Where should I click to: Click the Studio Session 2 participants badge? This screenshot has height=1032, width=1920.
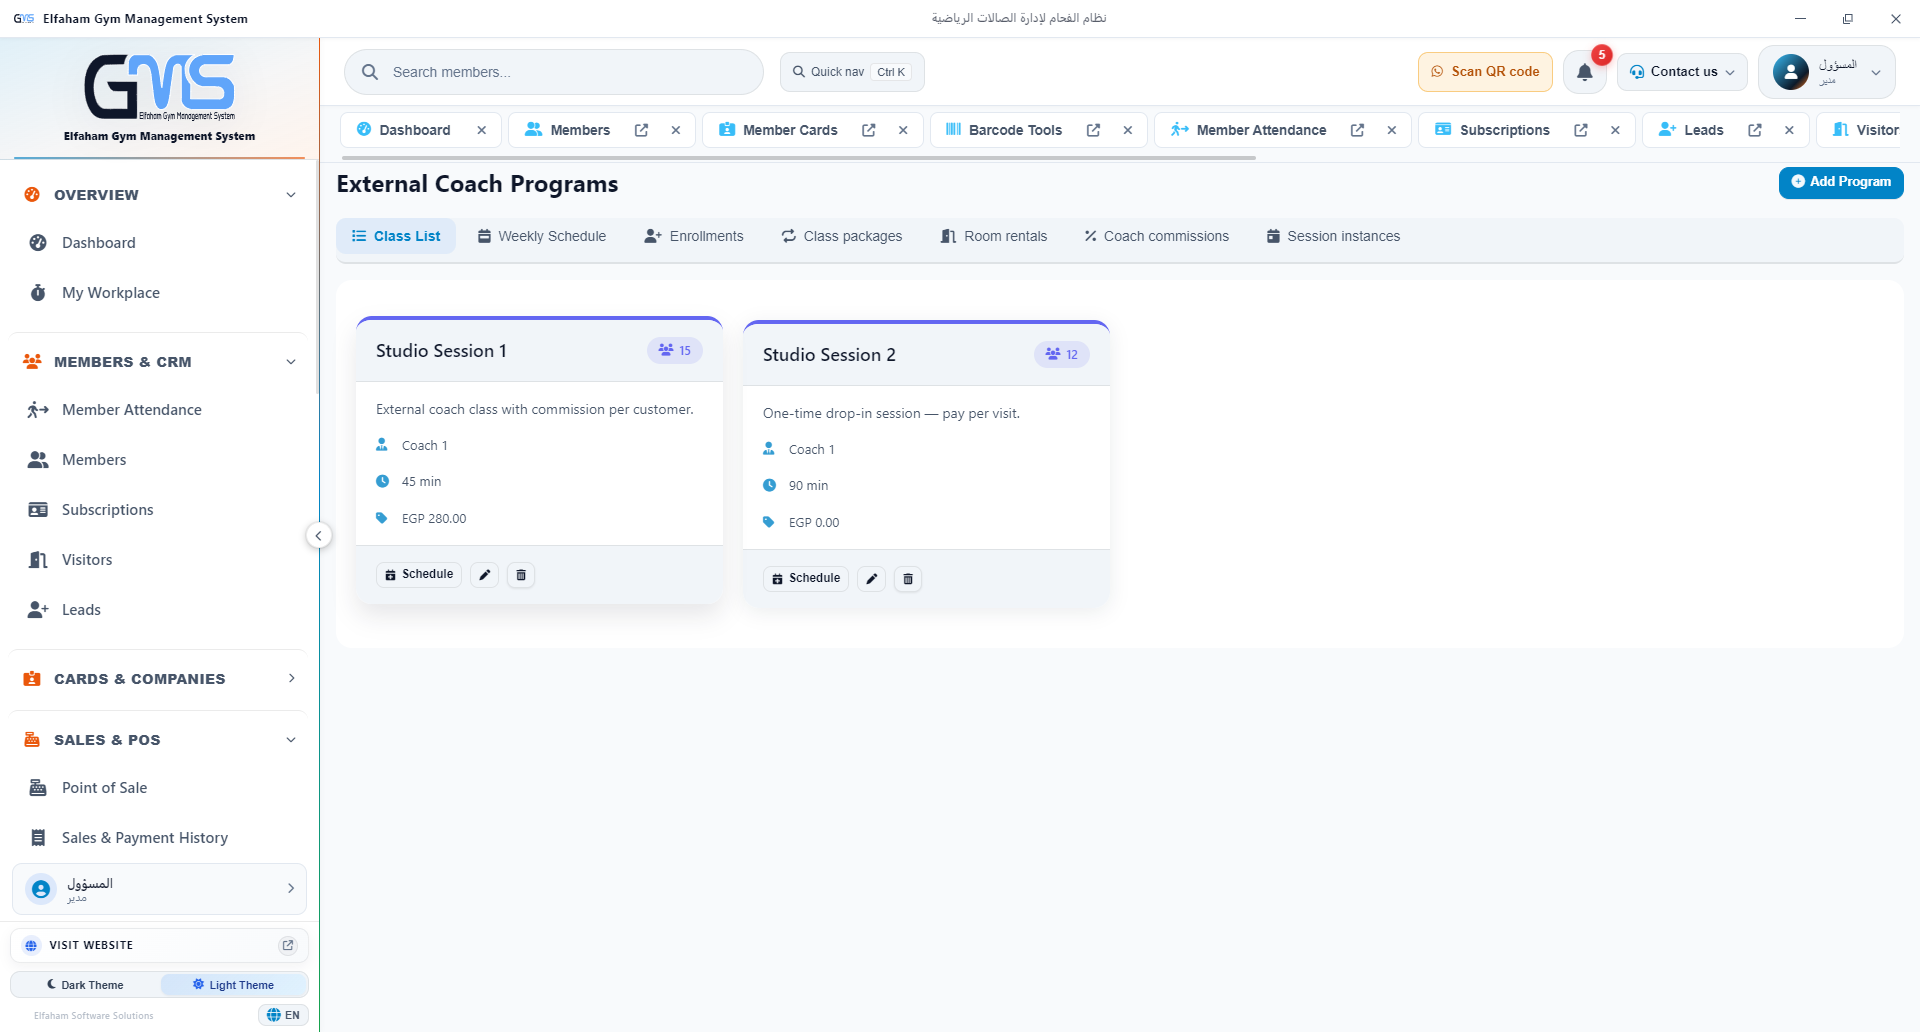click(x=1062, y=355)
